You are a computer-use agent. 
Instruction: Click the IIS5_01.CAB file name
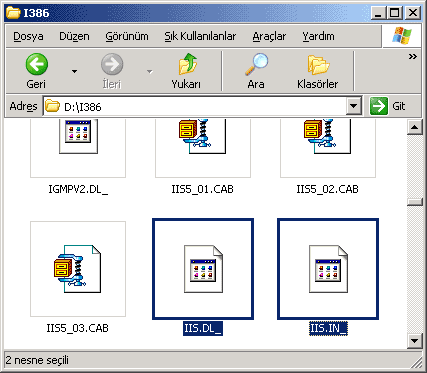point(203,189)
